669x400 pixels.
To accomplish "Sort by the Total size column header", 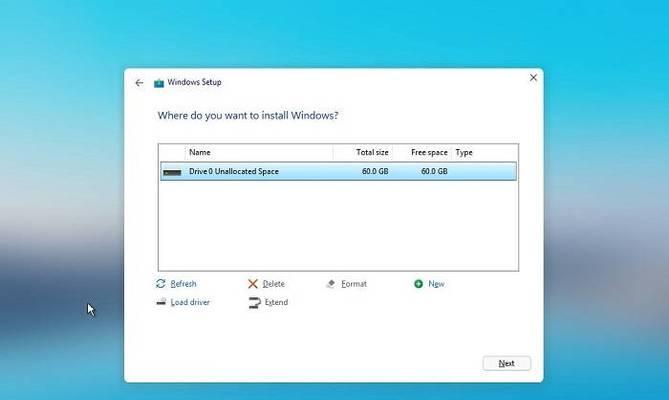I will tap(372, 152).
